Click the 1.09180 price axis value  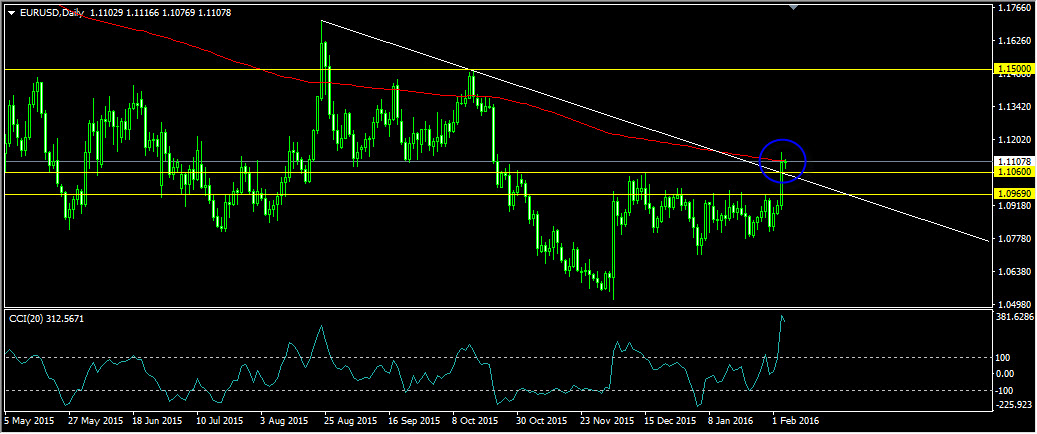[1015, 206]
